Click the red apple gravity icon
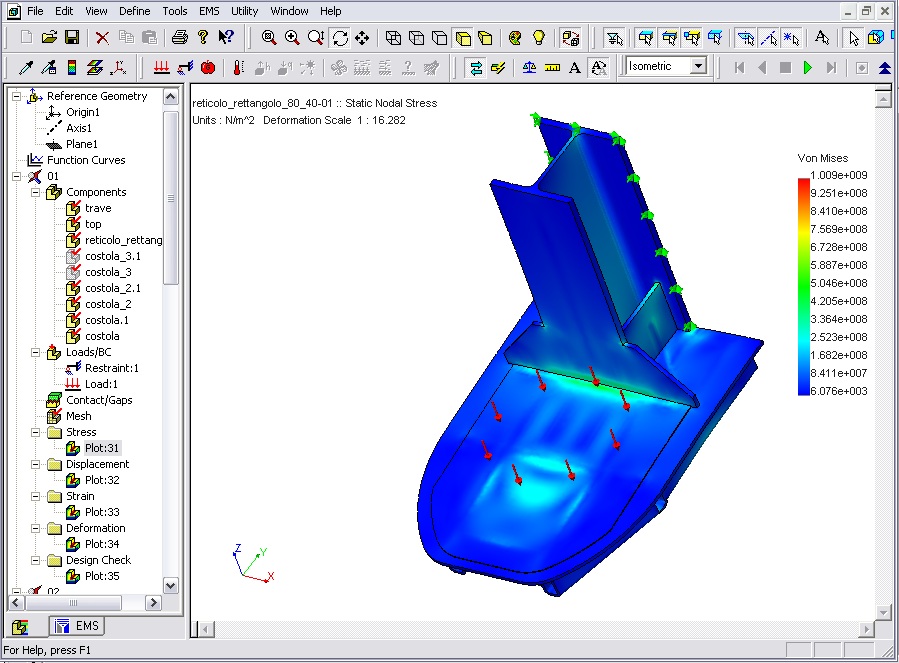 tap(208, 68)
